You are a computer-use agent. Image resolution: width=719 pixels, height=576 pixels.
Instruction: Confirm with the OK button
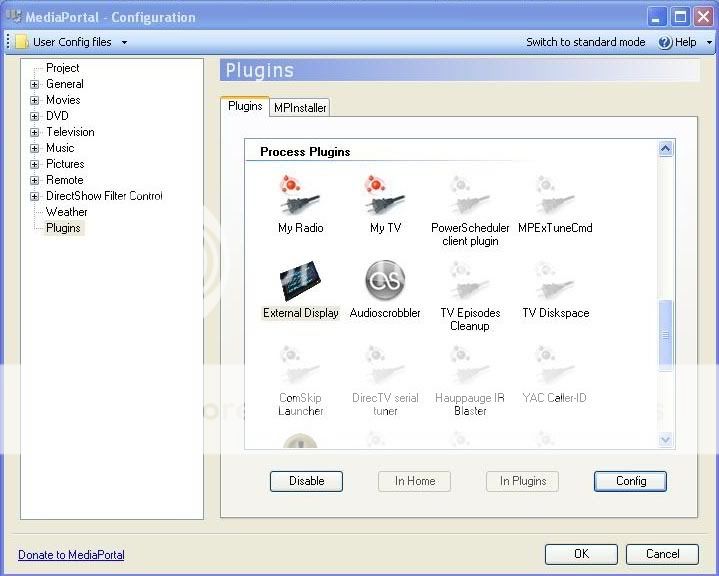click(x=581, y=554)
